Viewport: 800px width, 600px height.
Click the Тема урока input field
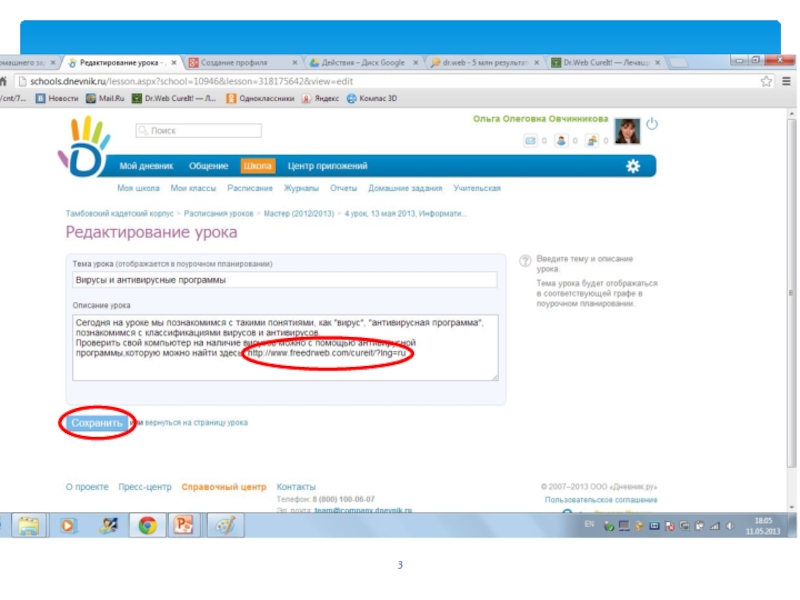284,280
